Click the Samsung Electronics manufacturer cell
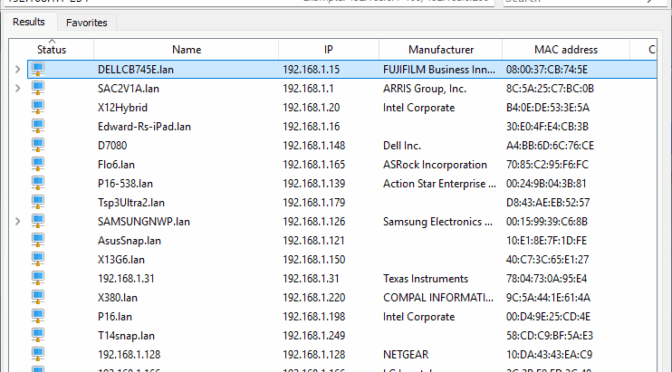The image size is (672, 372). (438, 222)
